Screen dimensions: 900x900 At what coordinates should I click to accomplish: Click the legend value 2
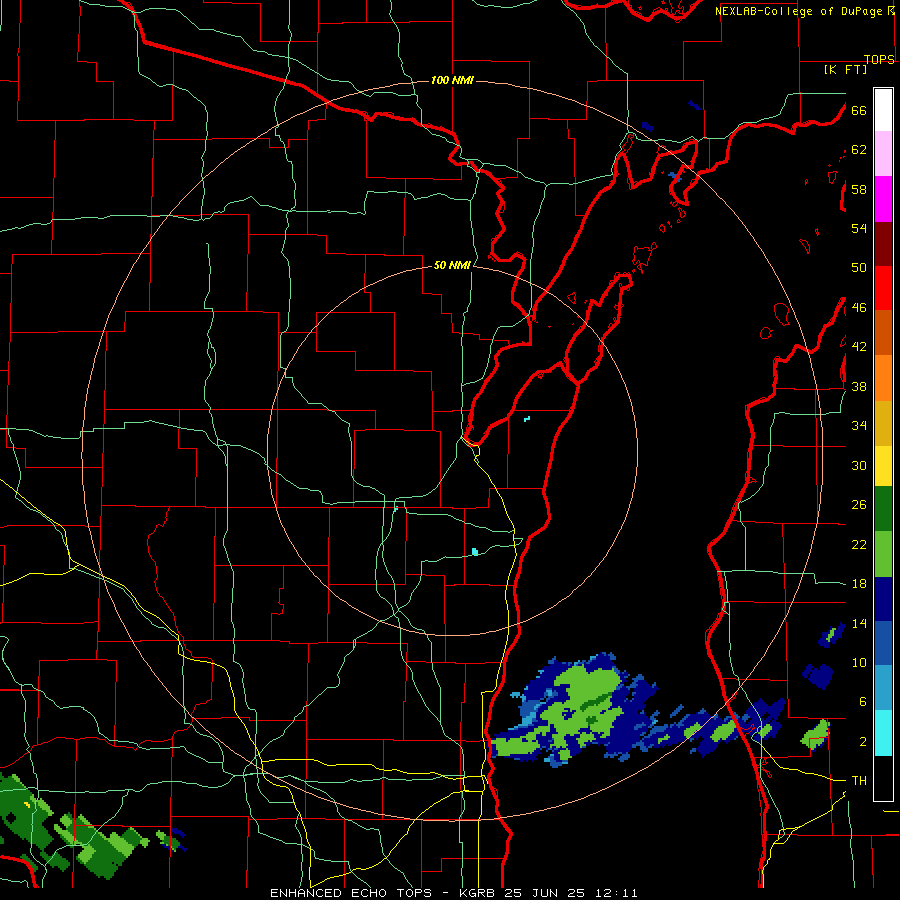click(863, 742)
